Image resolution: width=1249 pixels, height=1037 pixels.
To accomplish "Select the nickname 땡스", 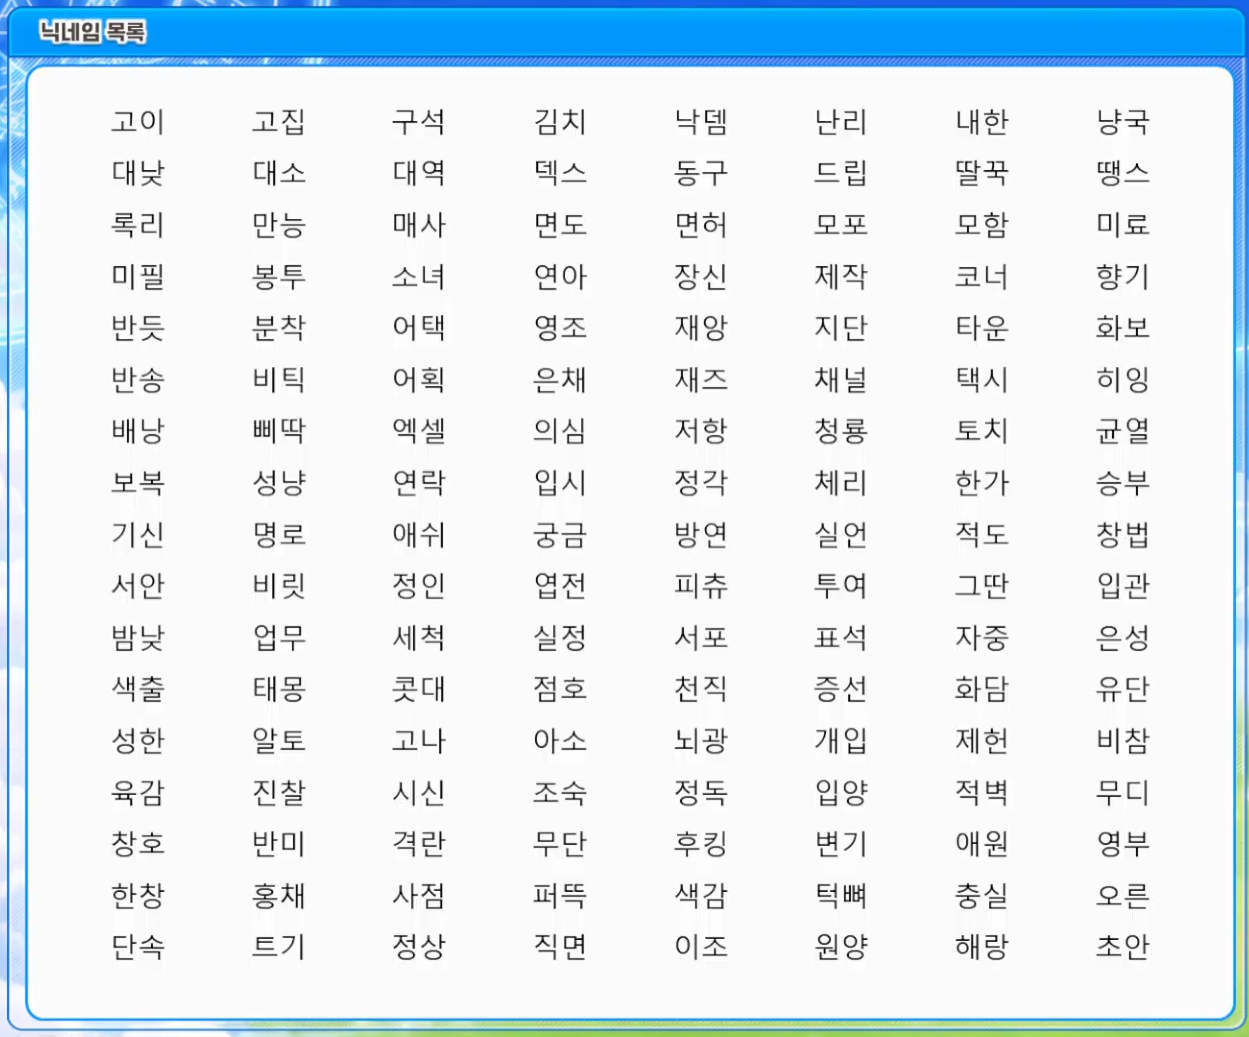I will [x=1123, y=173].
